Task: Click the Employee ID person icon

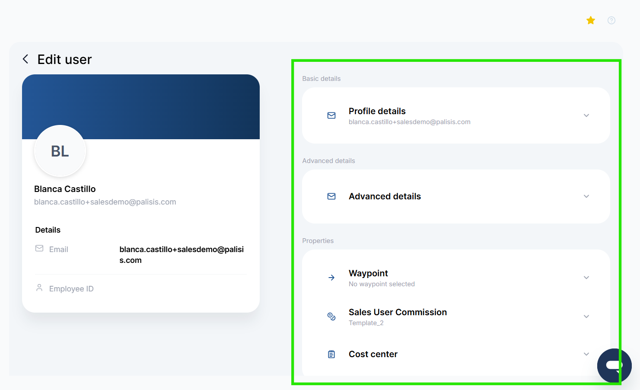Action: click(x=39, y=288)
